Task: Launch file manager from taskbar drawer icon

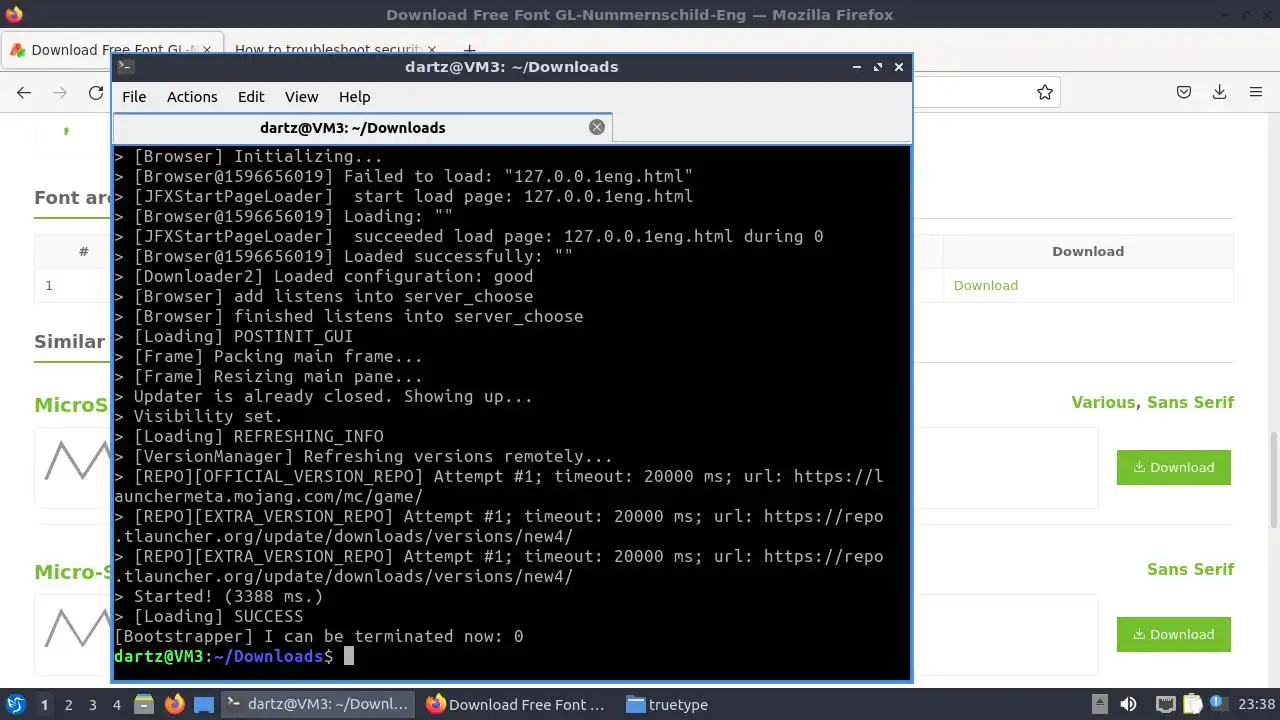Action: (x=143, y=704)
